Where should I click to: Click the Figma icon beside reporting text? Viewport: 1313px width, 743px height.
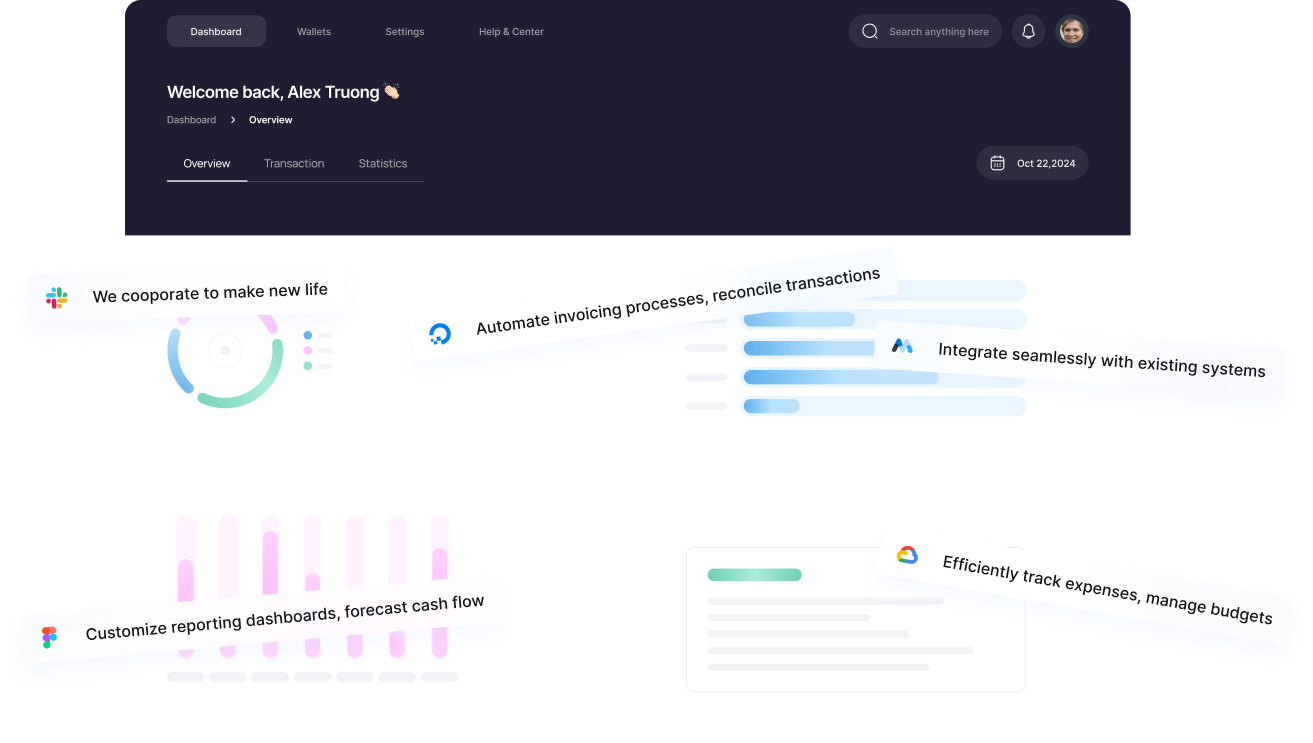48,636
